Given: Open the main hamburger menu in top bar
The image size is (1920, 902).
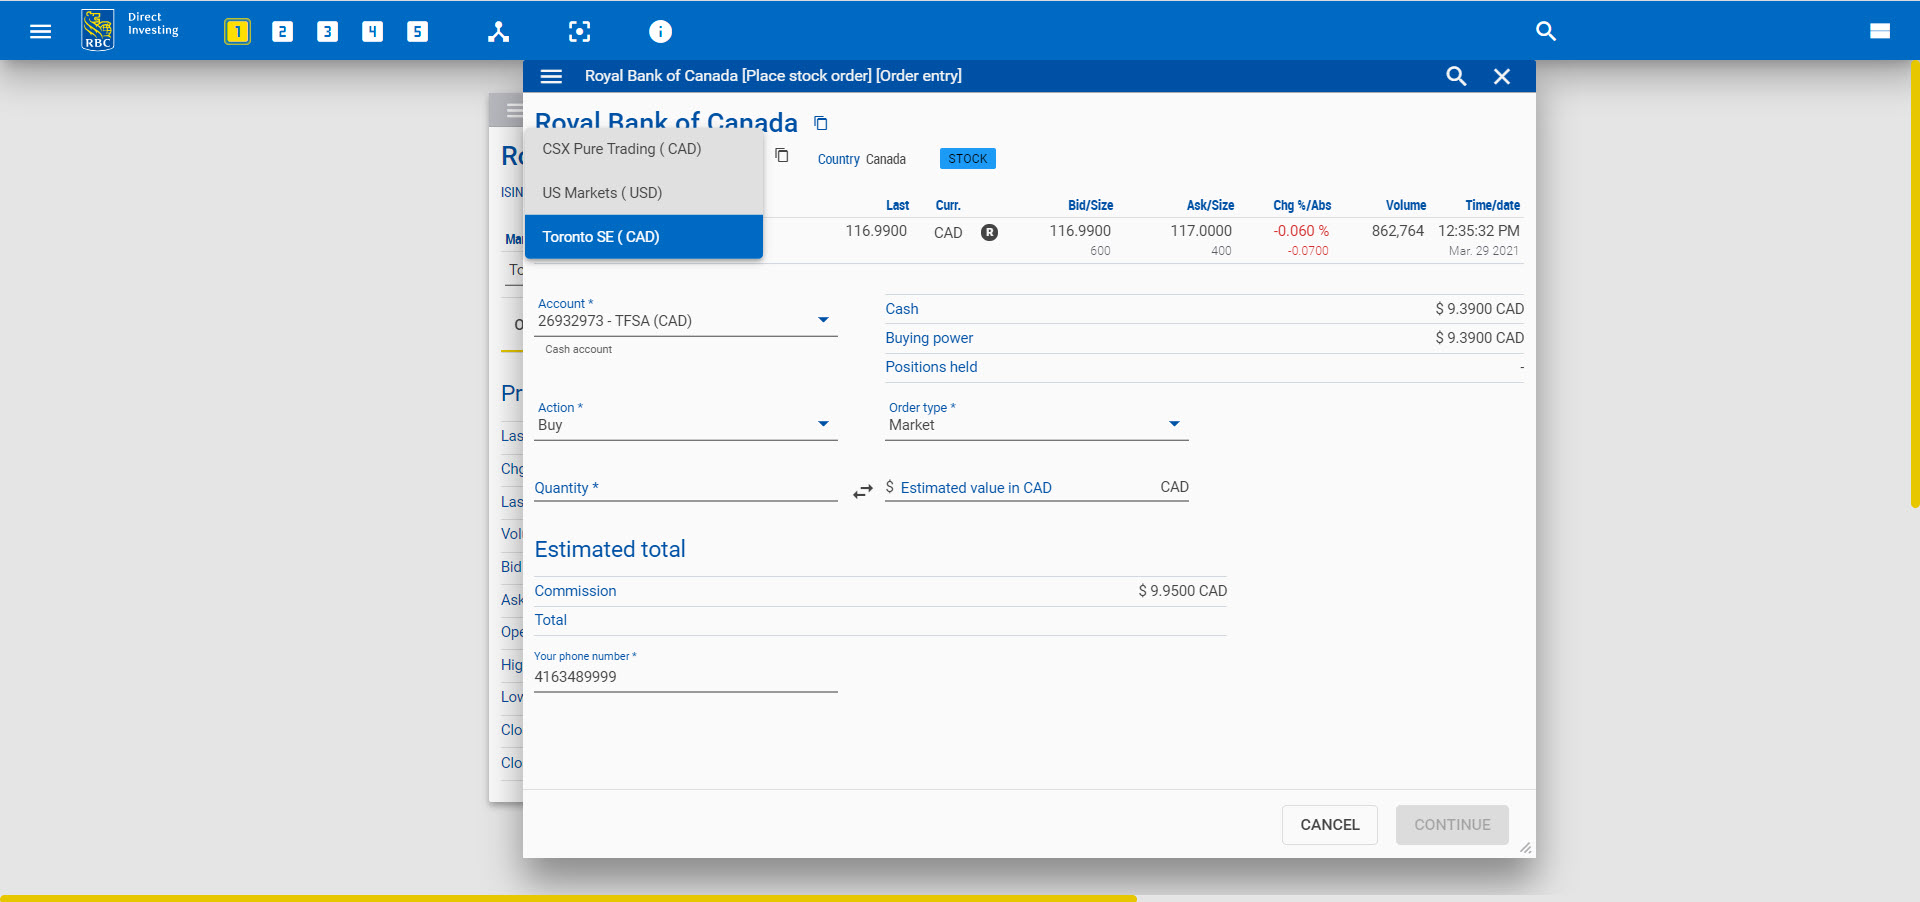Looking at the screenshot, I should 40,31.
